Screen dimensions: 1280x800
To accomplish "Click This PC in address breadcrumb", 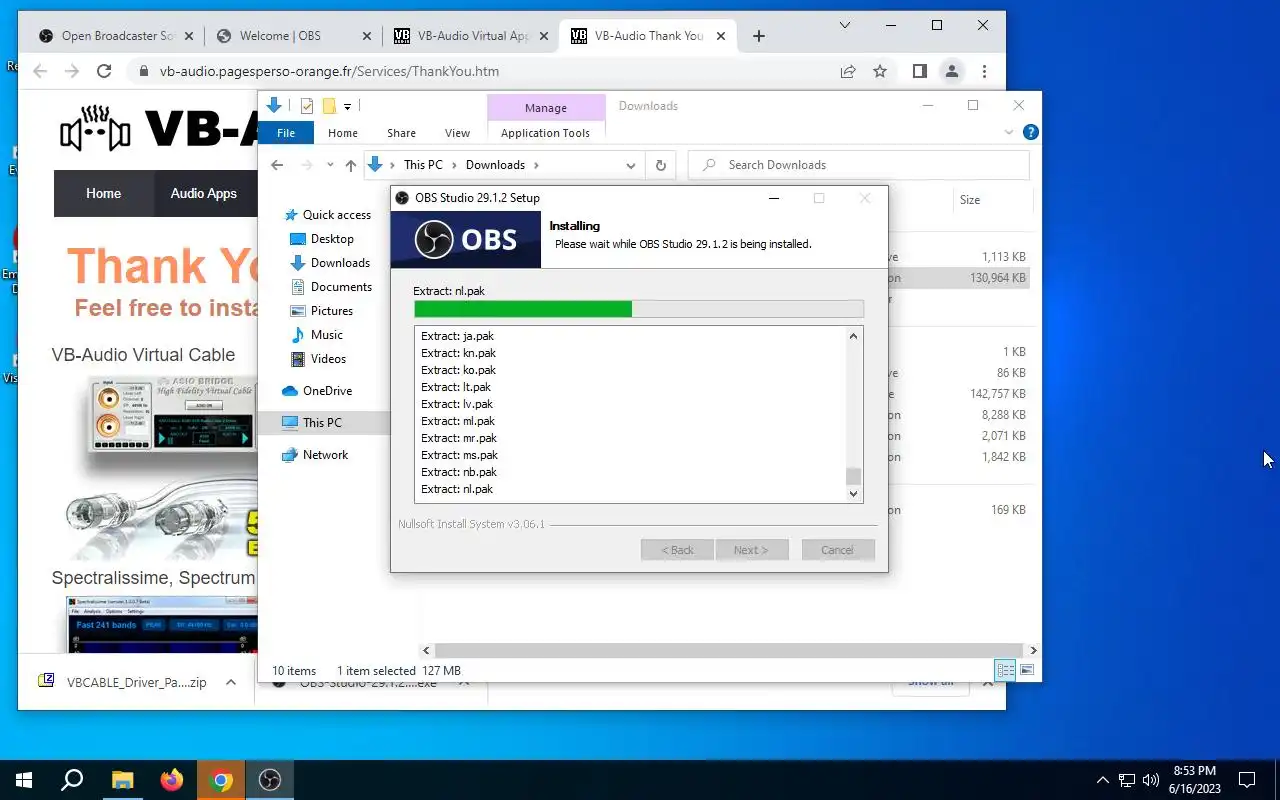I will [x=423, y=165].
